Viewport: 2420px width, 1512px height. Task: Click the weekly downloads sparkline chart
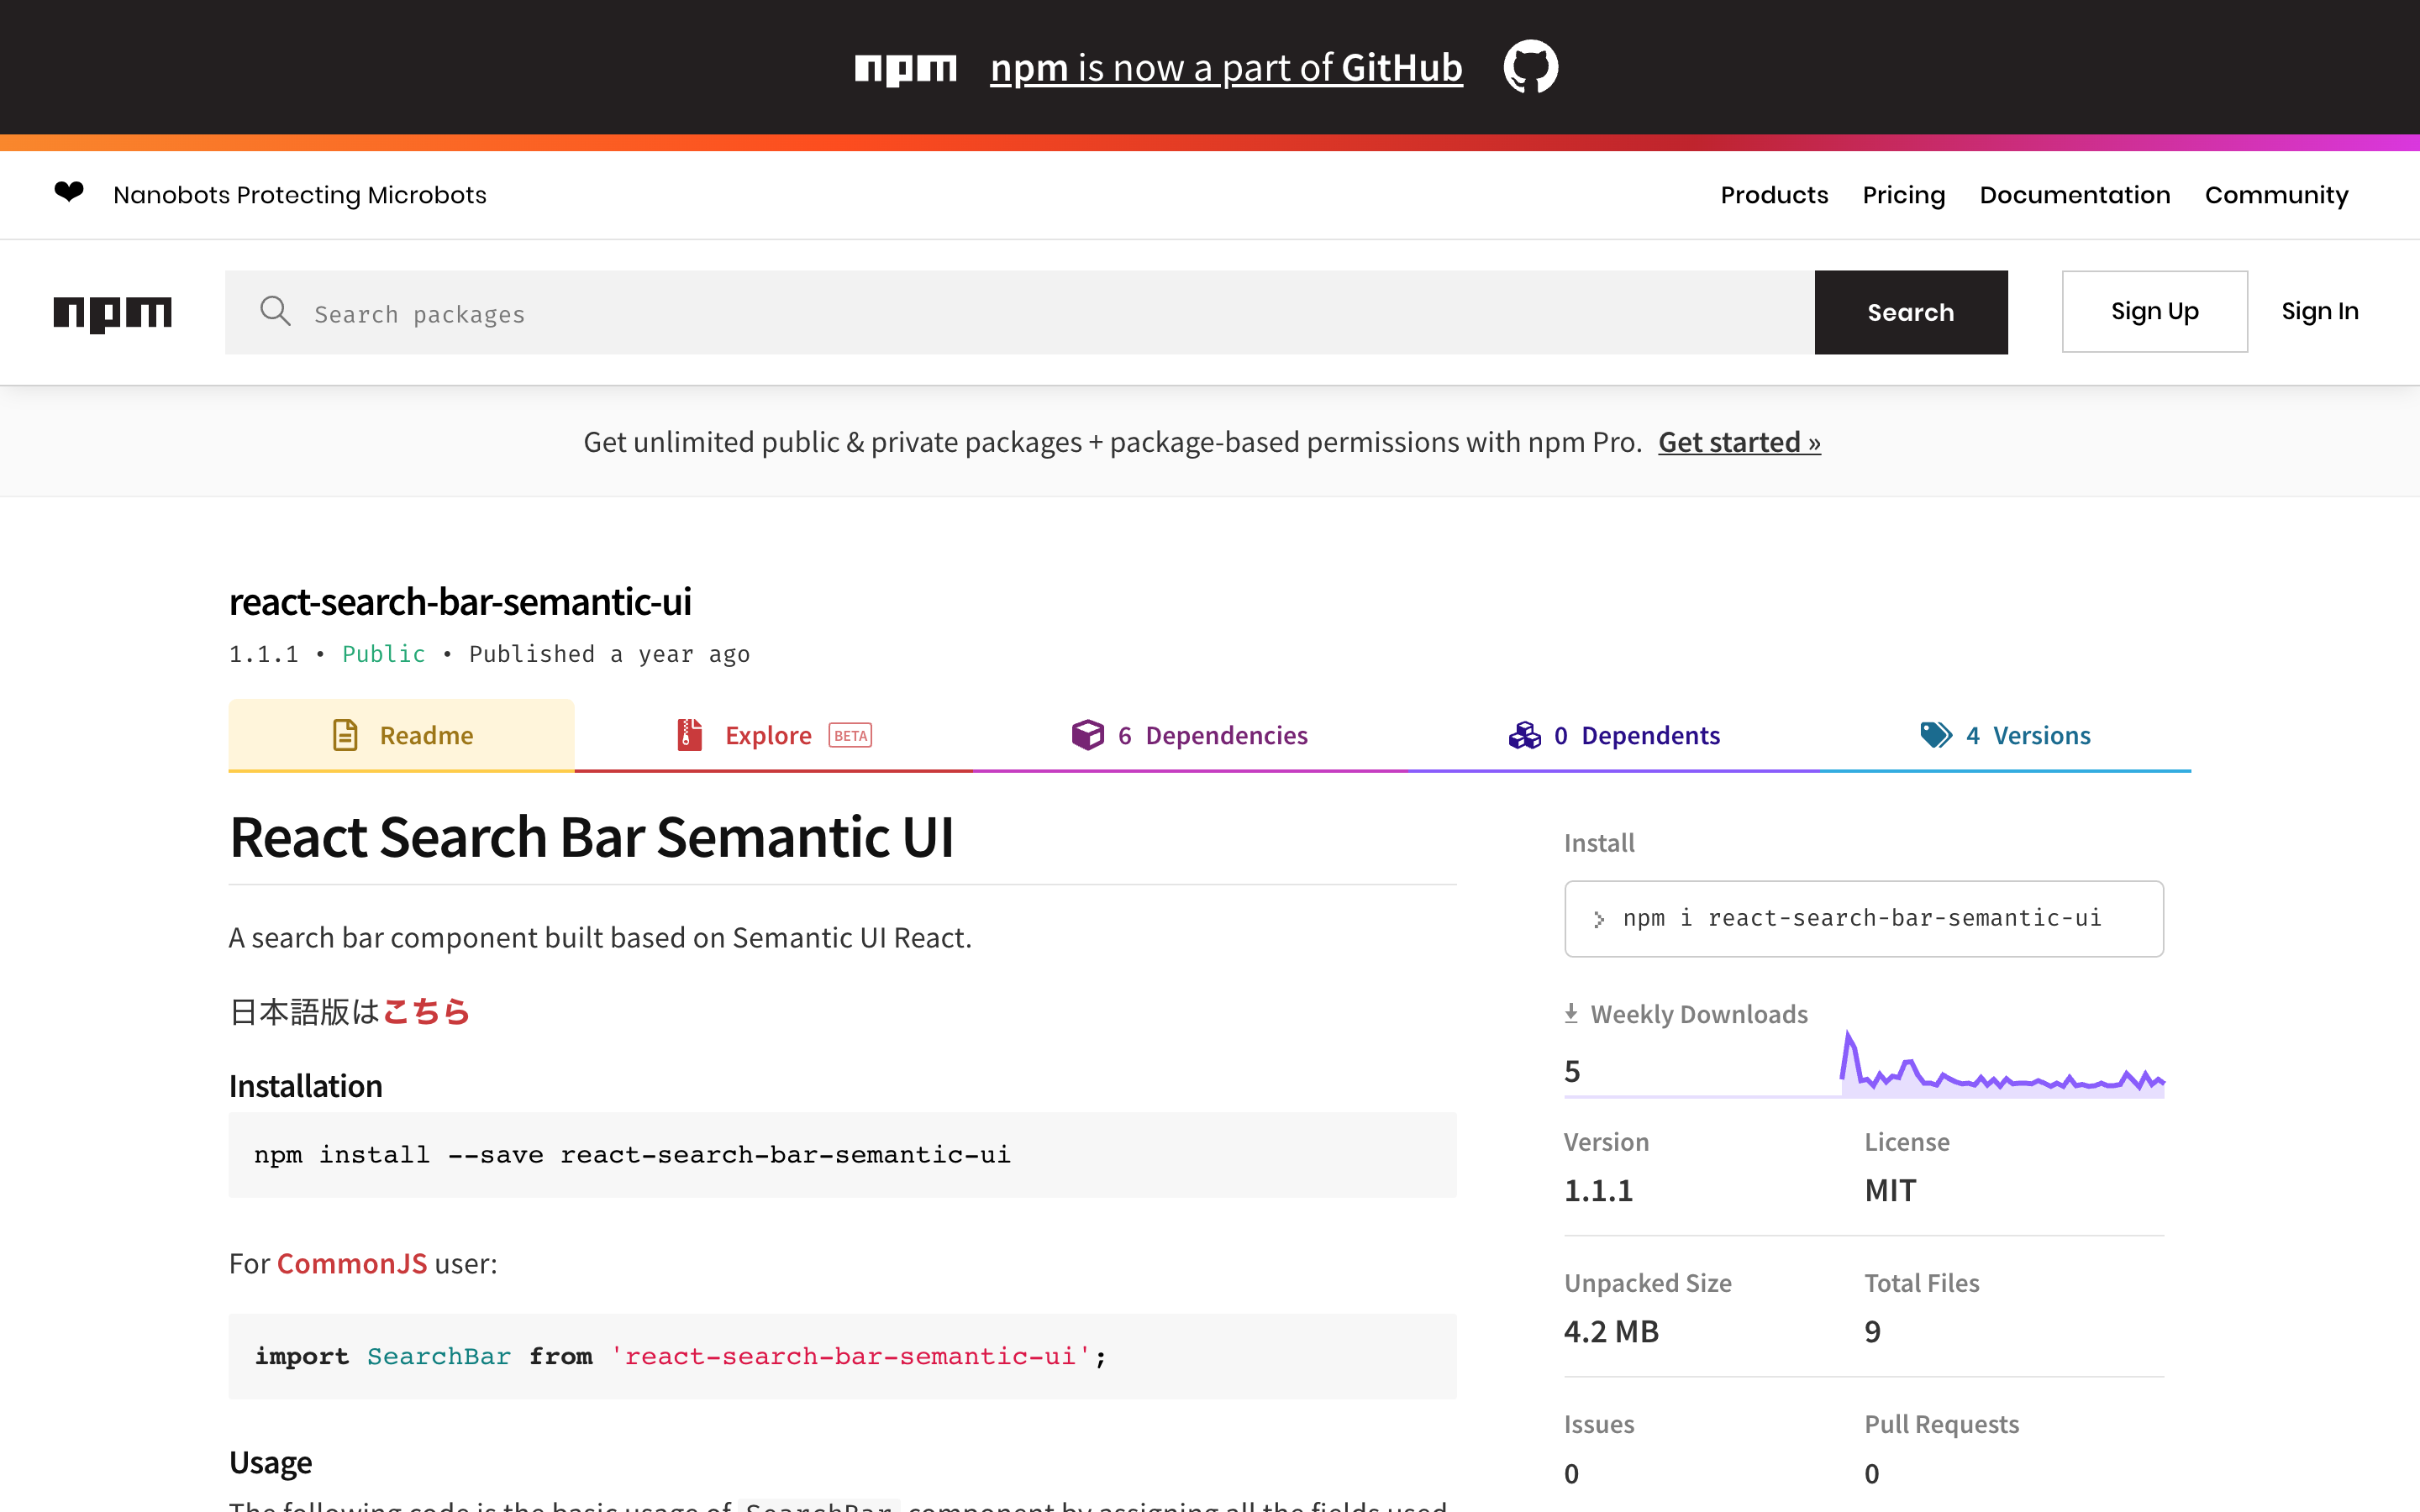coord(2002,1063)
